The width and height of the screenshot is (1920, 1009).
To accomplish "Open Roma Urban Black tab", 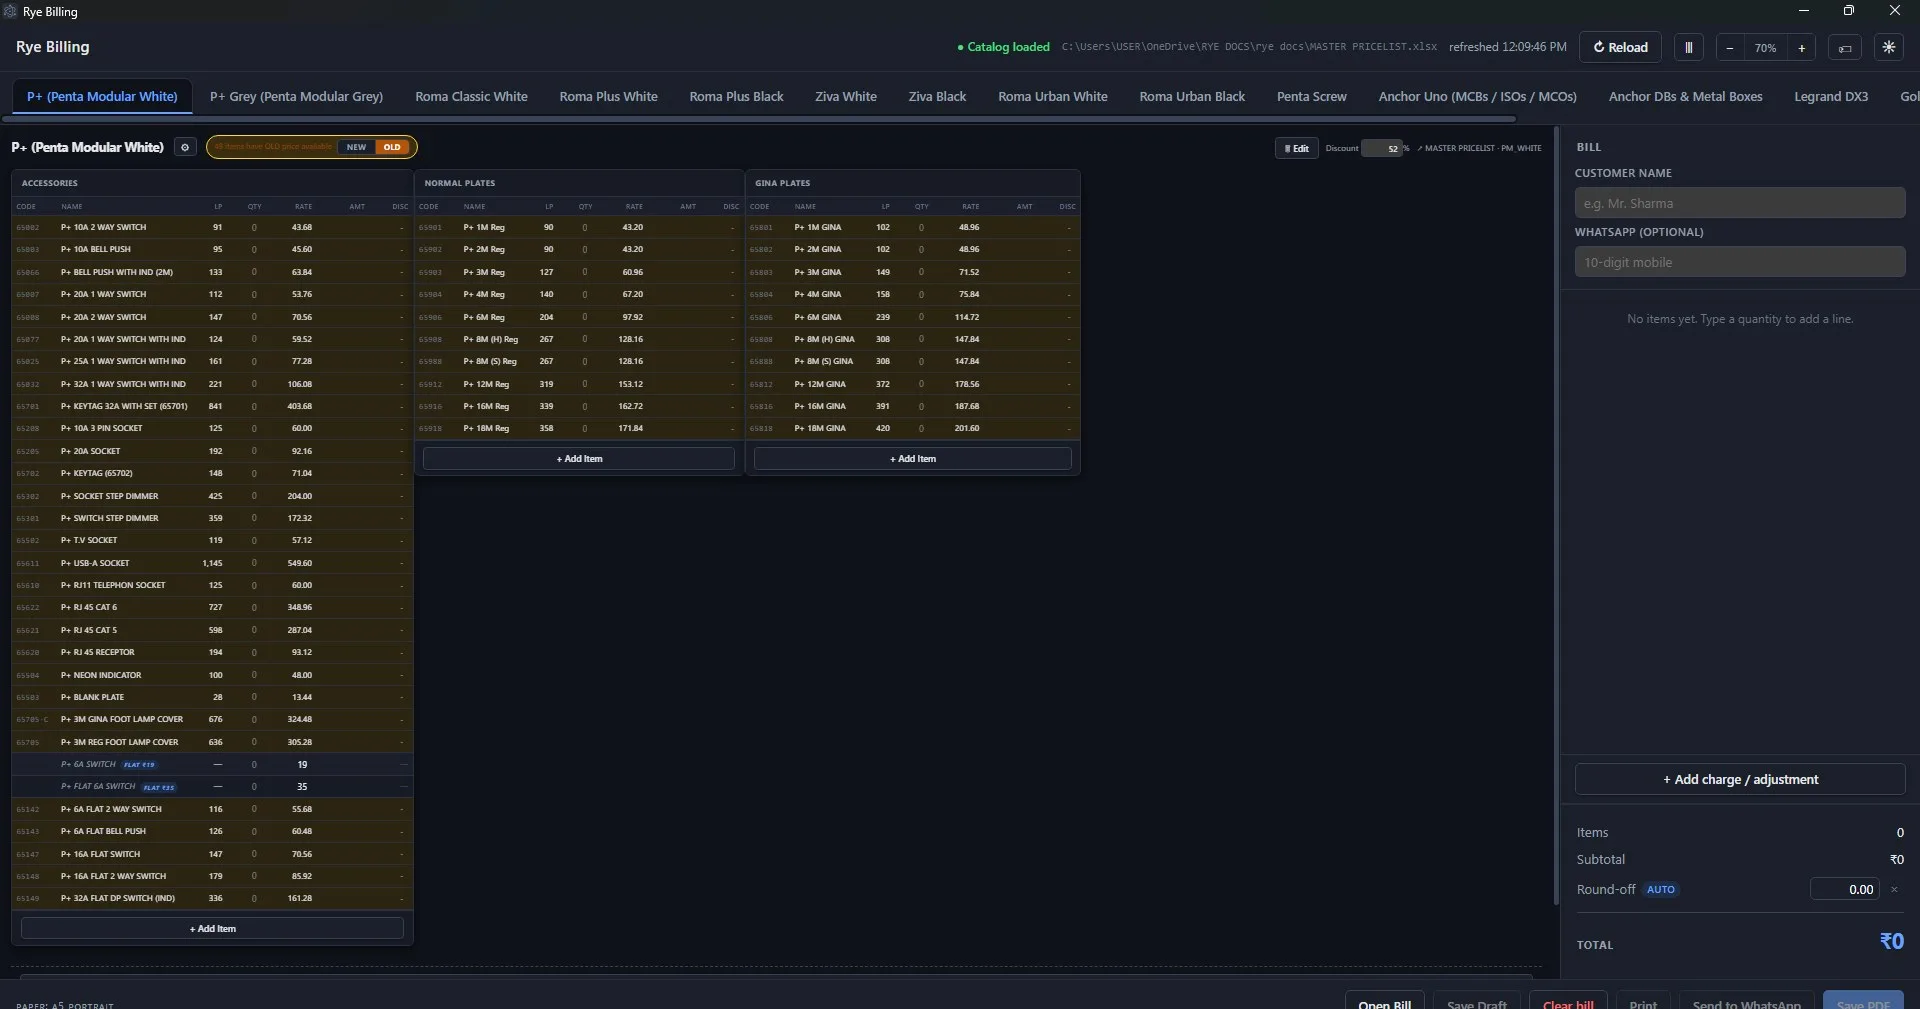I will 1192,96.
